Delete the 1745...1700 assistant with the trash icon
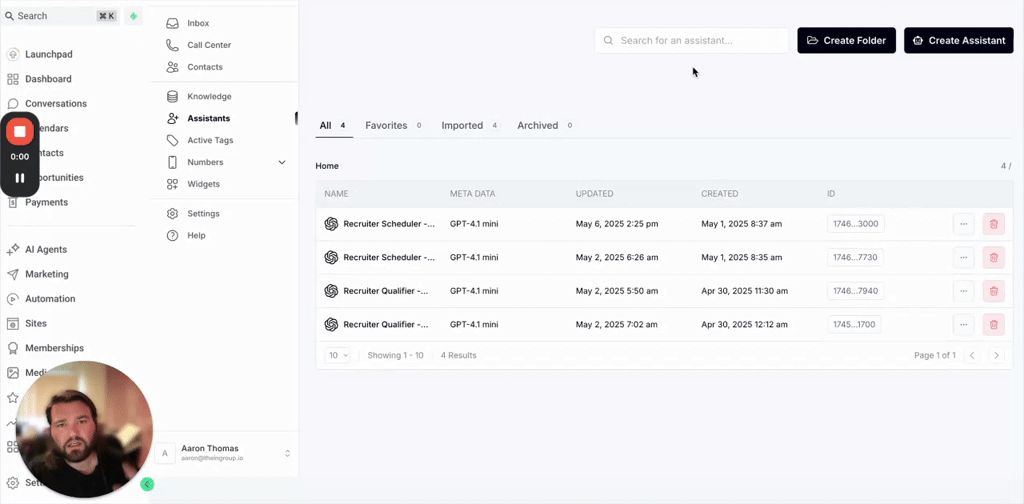Viewport: 1024px width, 504px height. click(x=993, y=324)
